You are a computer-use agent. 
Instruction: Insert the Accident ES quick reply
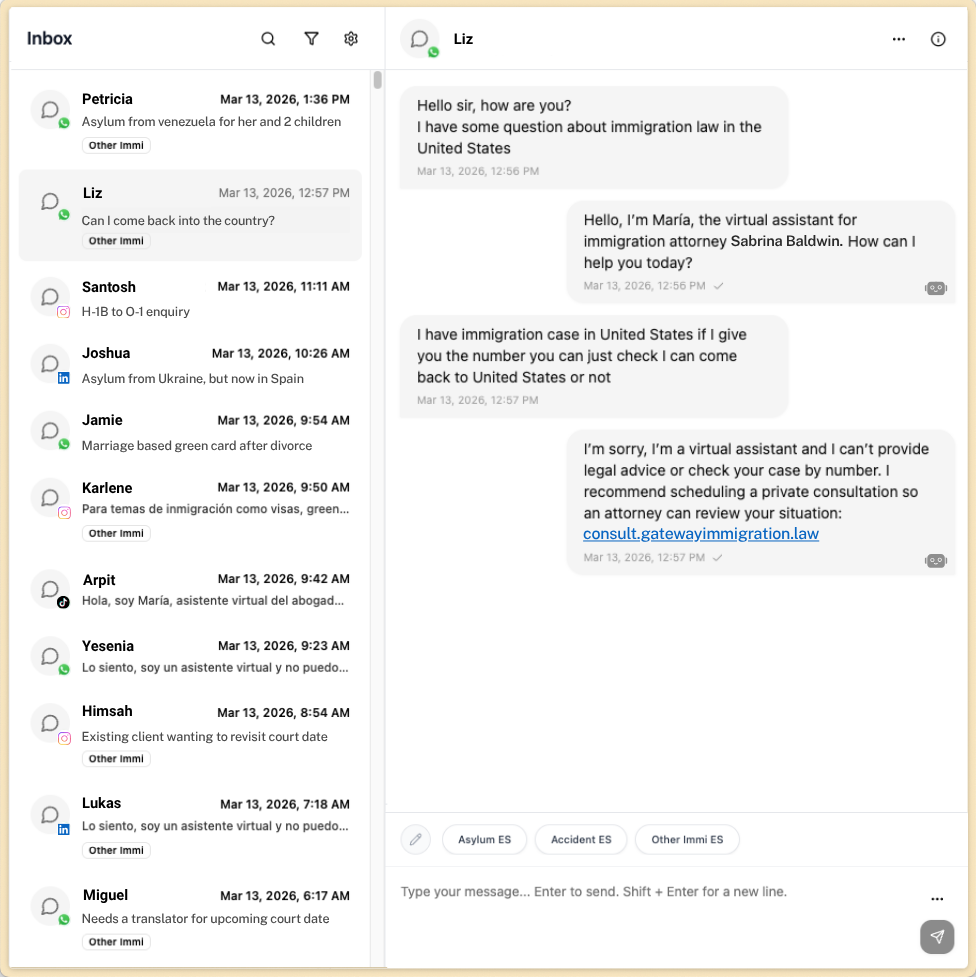pyautogui.click(x=580, y=839)
